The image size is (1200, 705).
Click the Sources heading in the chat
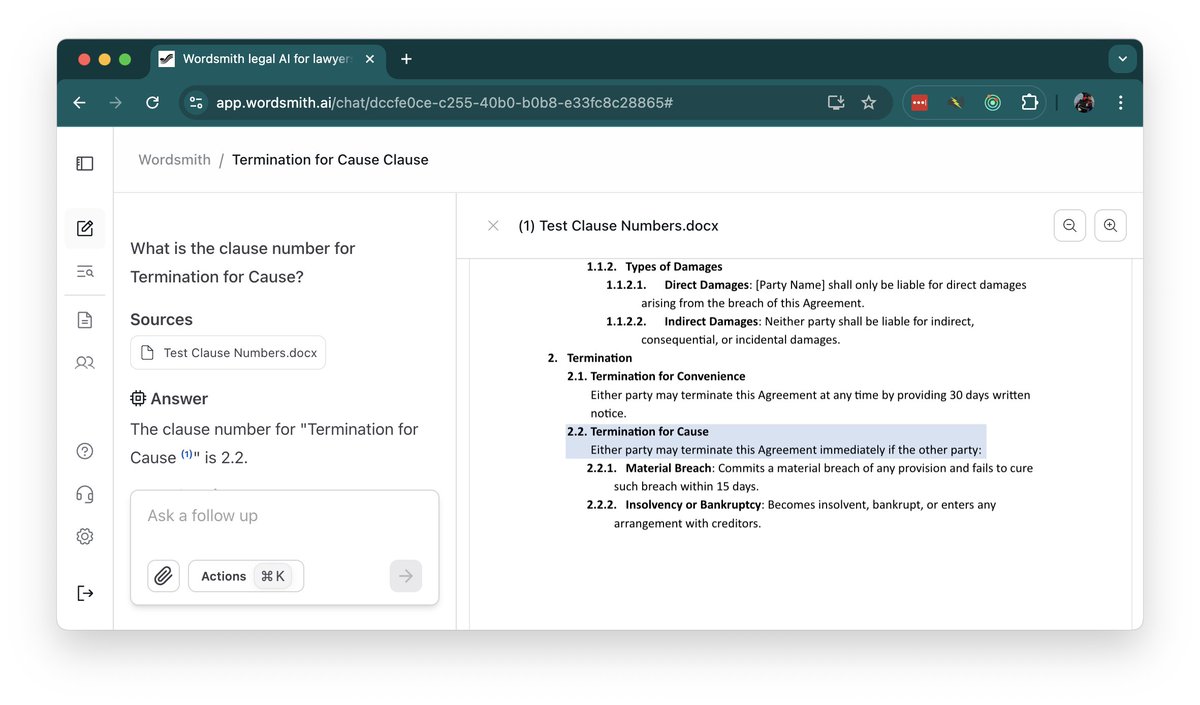click(161, 320)
